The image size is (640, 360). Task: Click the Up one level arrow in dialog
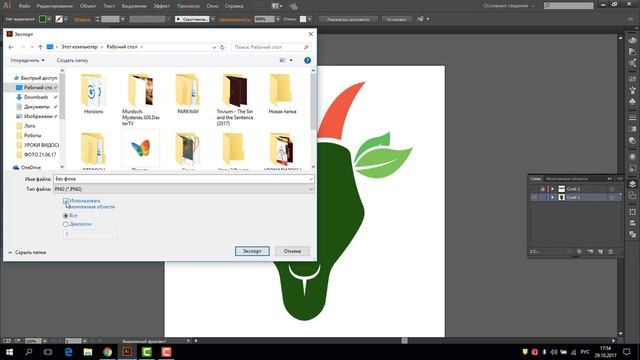click(x=40, y=47)
